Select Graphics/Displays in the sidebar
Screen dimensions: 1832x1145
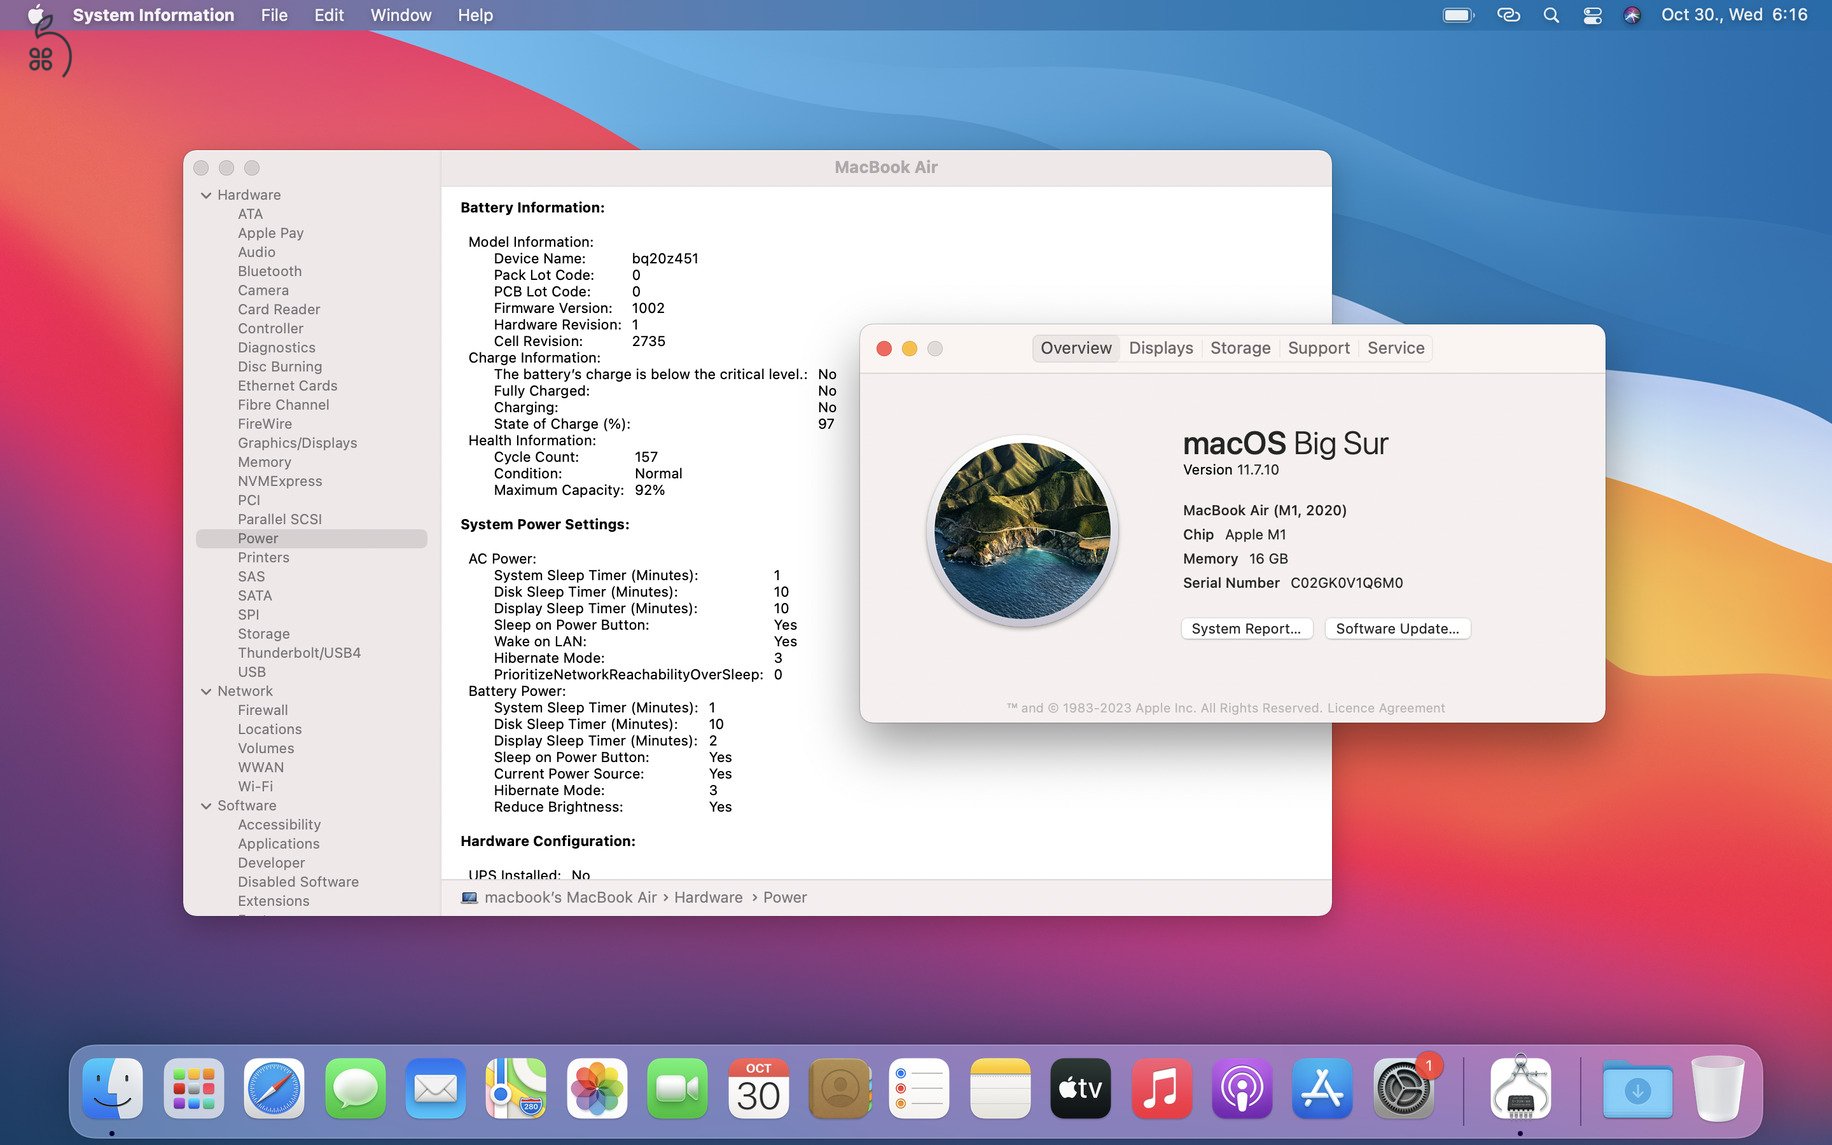coord(297,443)
